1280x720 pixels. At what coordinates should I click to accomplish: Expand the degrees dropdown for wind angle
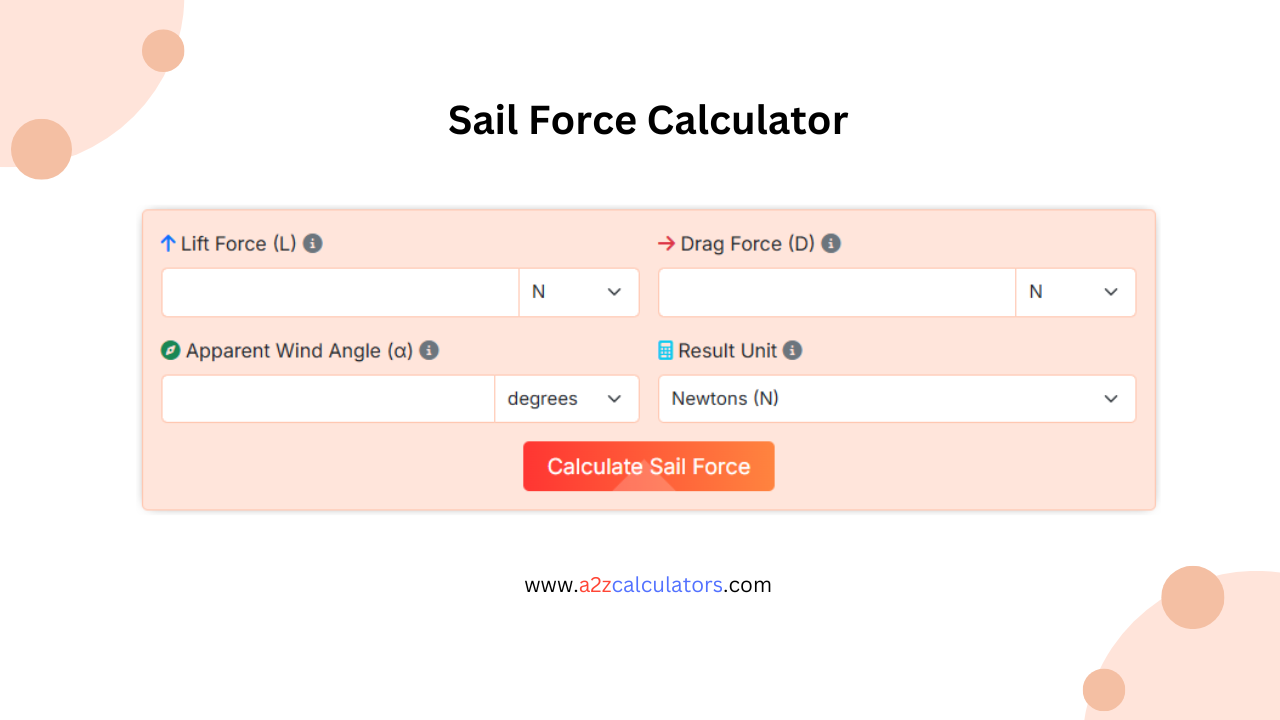[x=566, y=398]
